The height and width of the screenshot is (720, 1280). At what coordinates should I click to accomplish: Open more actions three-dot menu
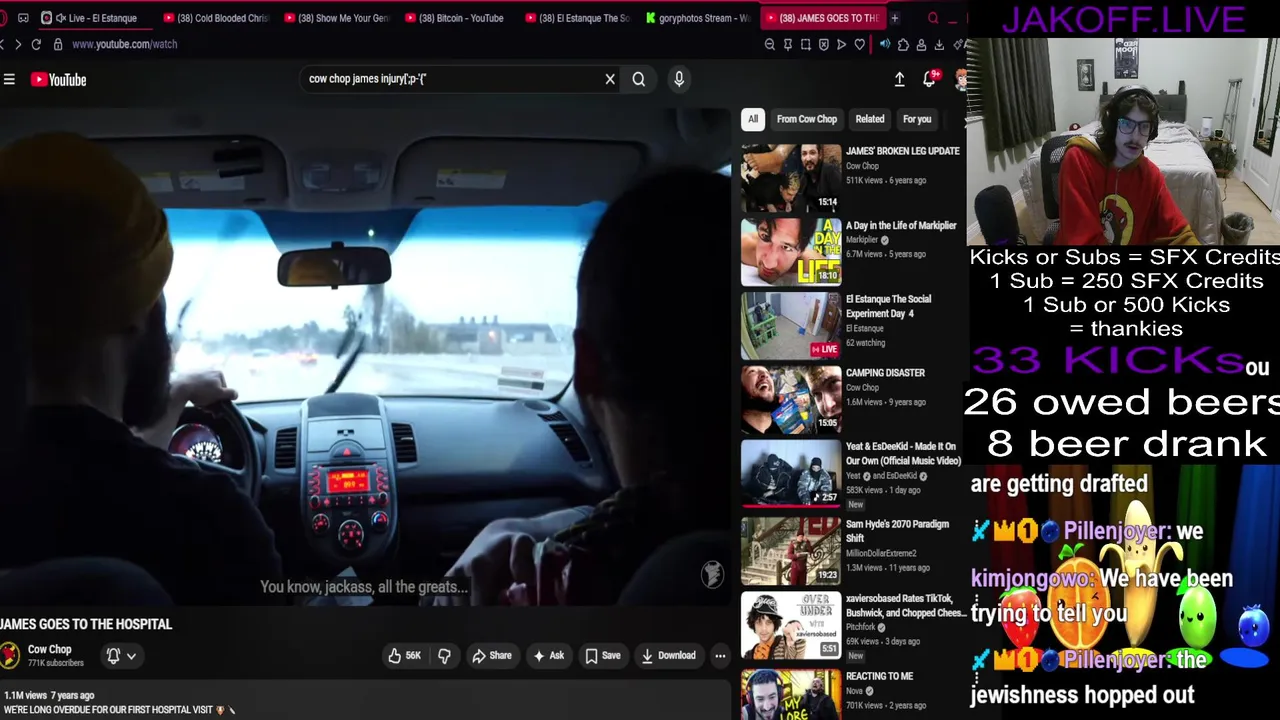coord(720,656)
